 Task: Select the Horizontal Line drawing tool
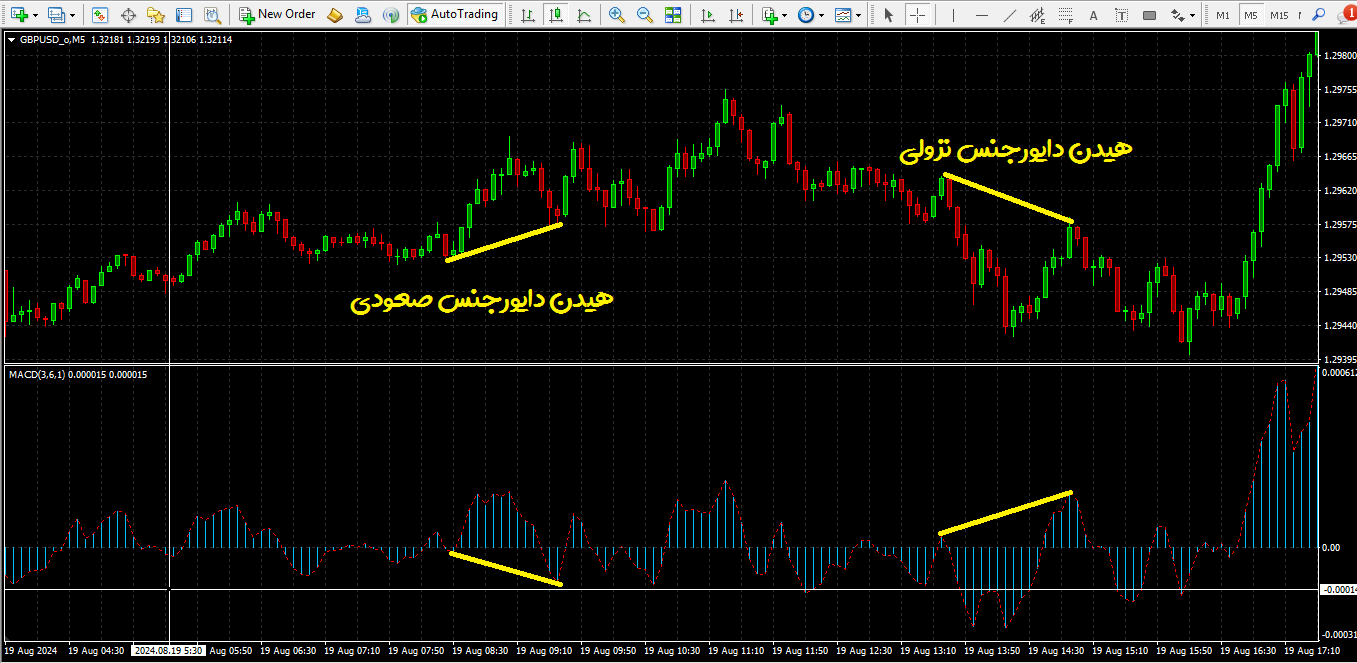click(x=981, y=15)
